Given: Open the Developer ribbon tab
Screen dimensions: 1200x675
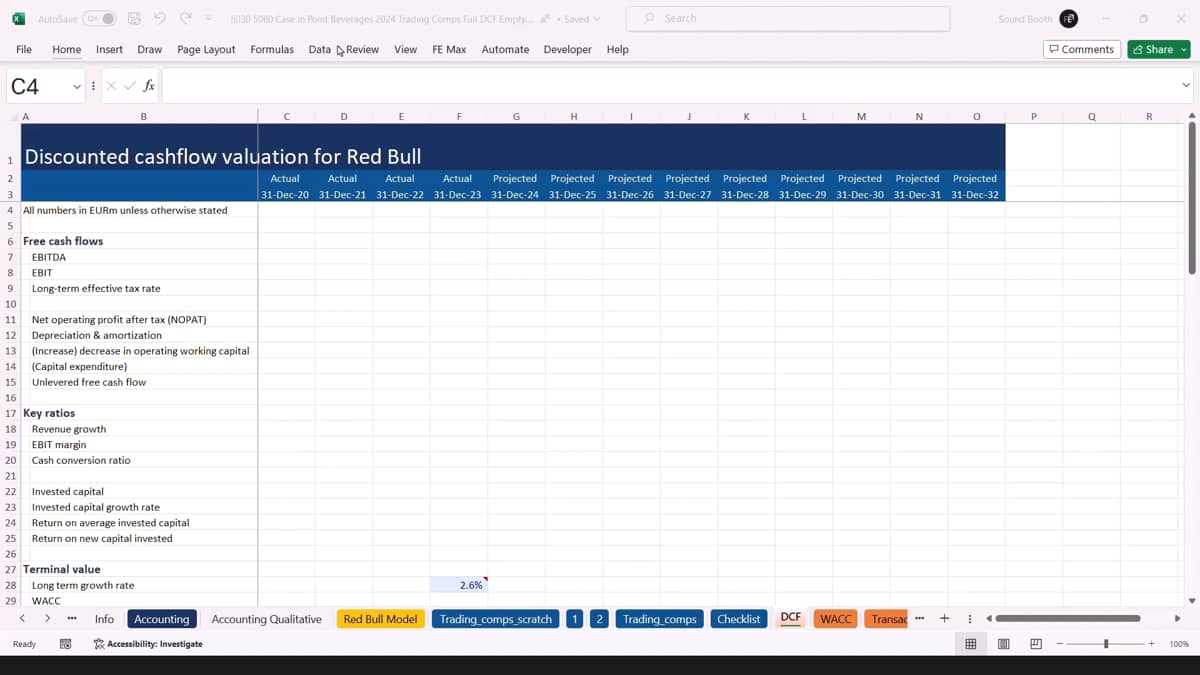Looking at the screenshot, I should [567, 49].
